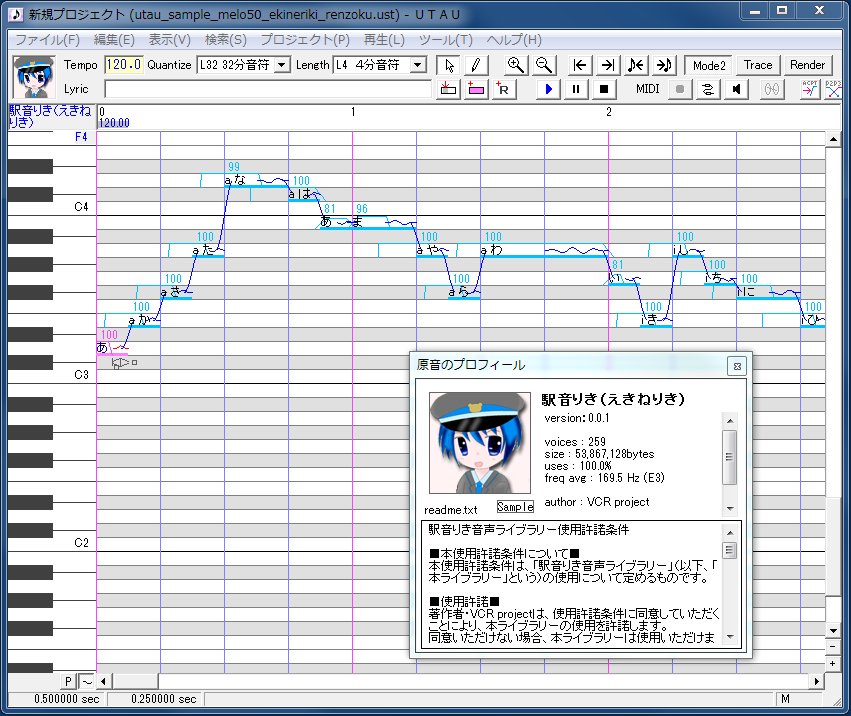
Task: Click the readme text scrollbar thumb
Action: pyautogui.click(x=730, y=550)
